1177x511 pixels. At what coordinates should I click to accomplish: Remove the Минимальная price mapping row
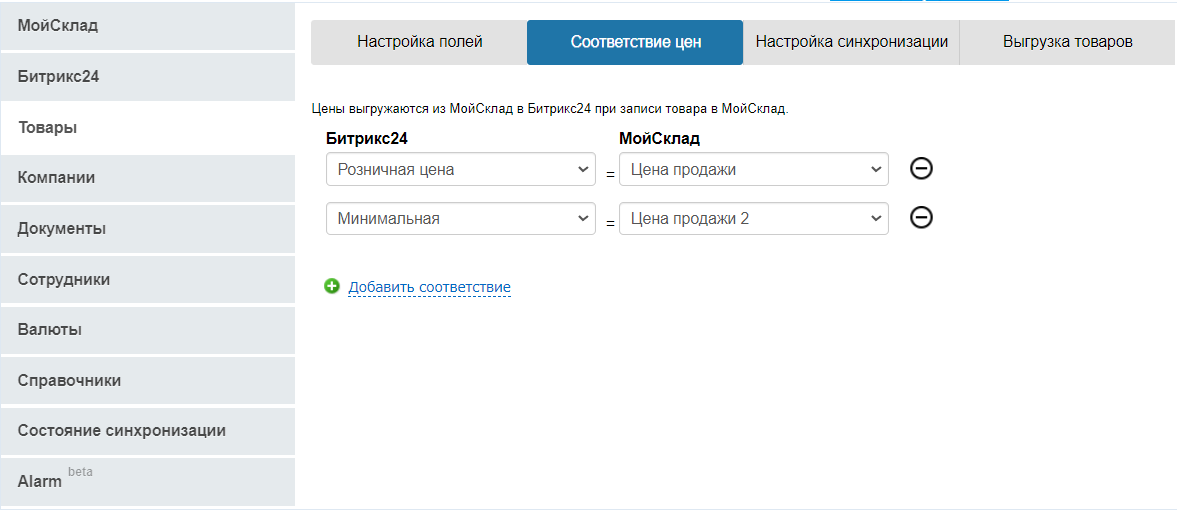[921, 218]
